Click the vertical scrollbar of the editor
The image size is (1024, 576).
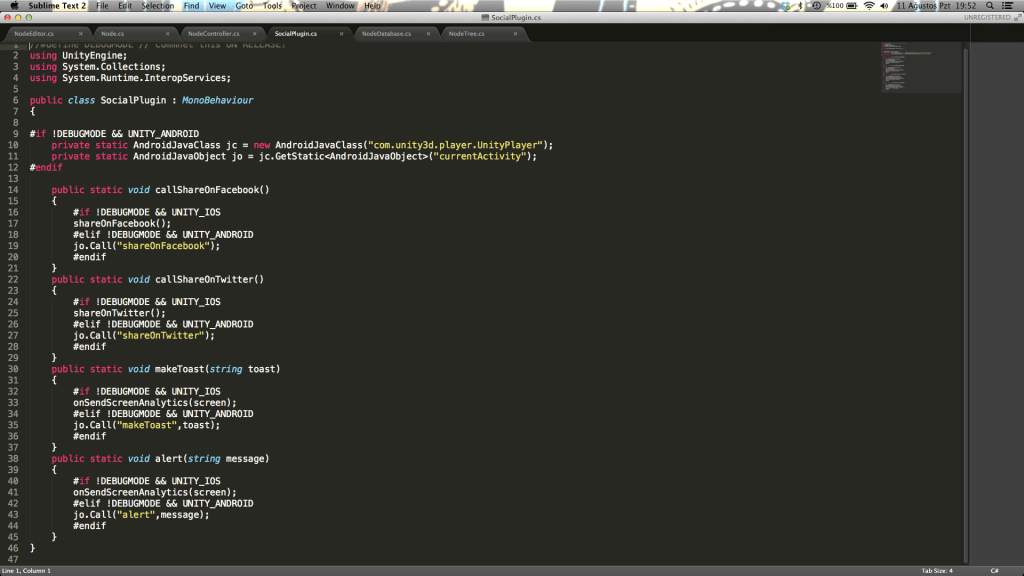965,300
